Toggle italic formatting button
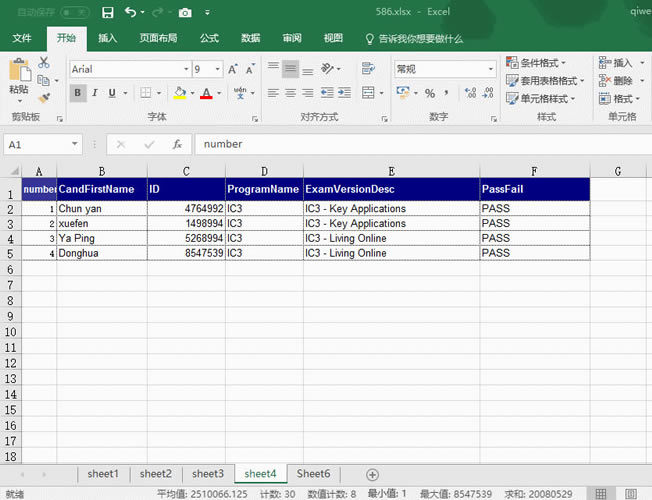Image resolution: width=652 pixels, height=500 pixels. tap(95, 93)
